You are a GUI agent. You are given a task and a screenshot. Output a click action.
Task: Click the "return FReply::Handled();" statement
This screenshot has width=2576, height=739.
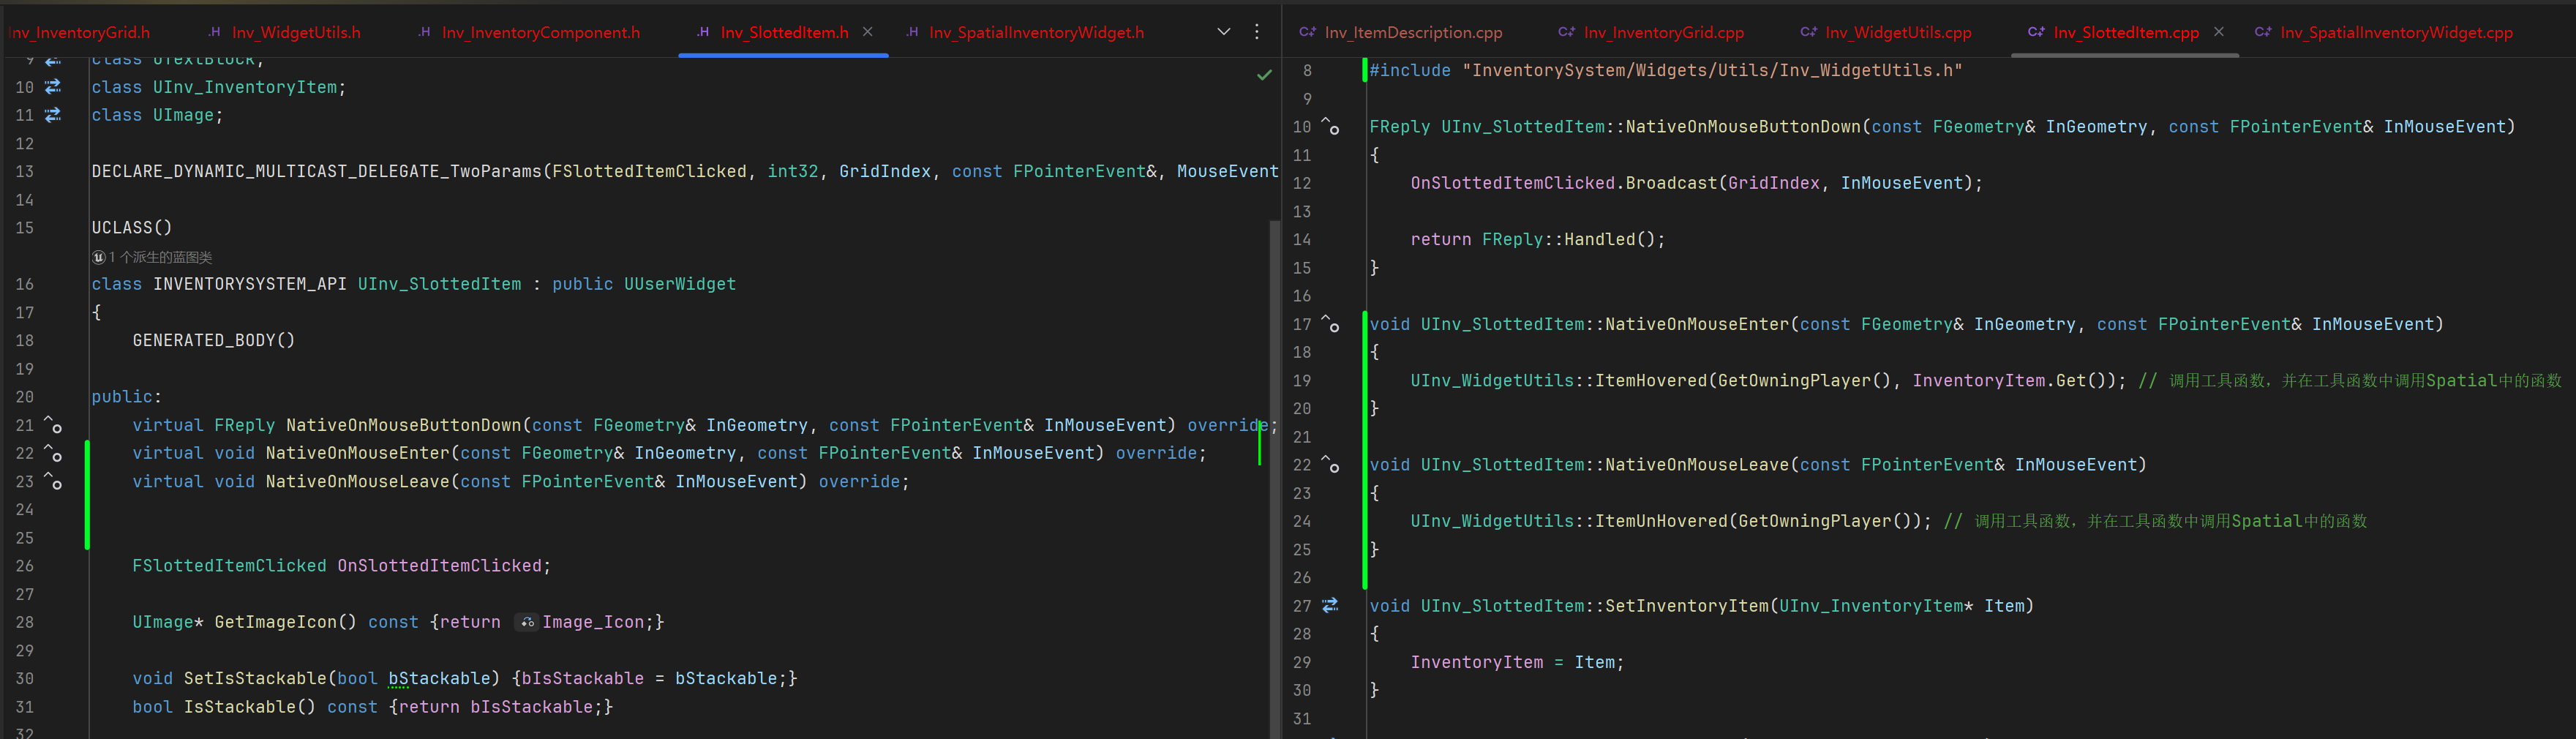click(1538, 239)
